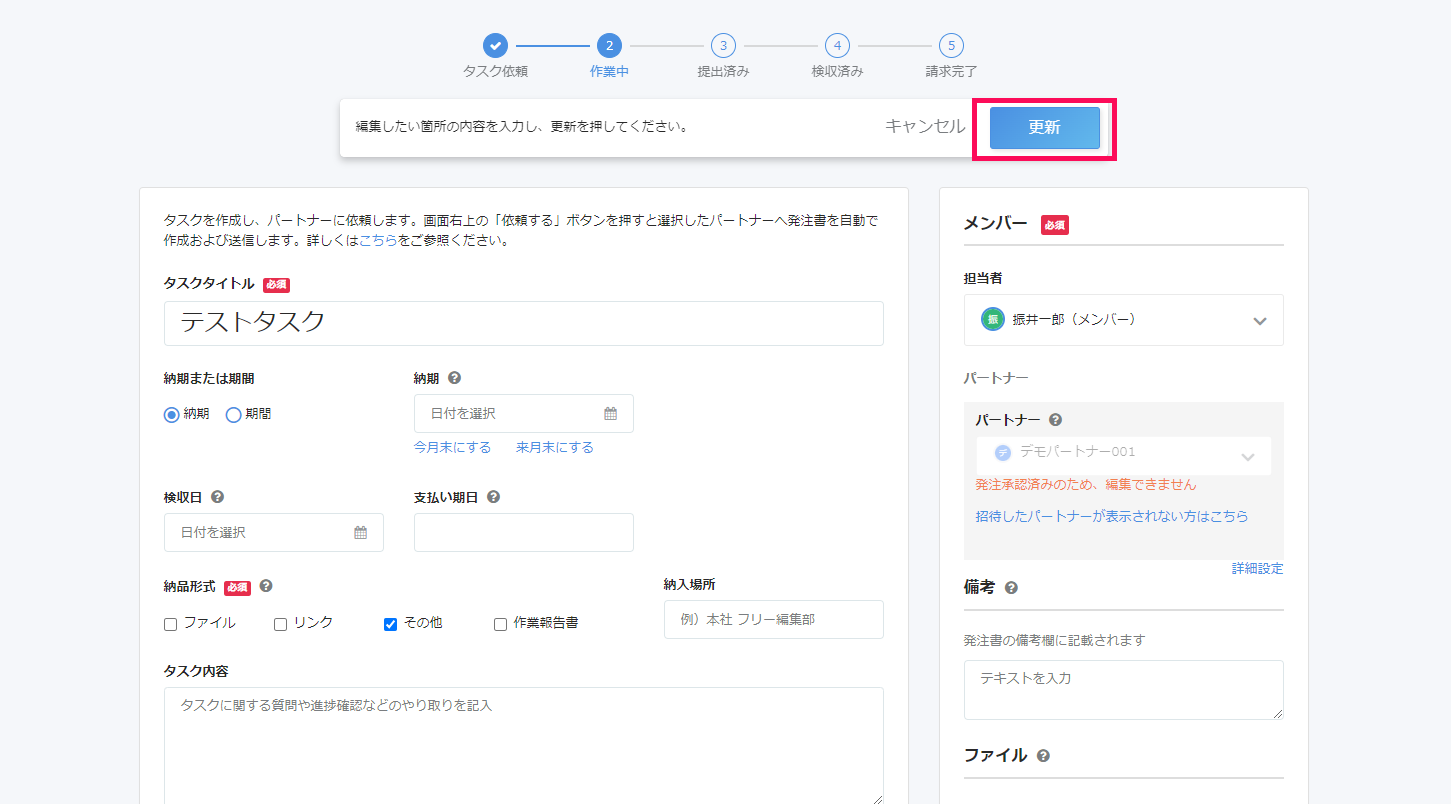Open calendar icon in 納期 date field
The image size is (1451, 804).
[610, 413]
